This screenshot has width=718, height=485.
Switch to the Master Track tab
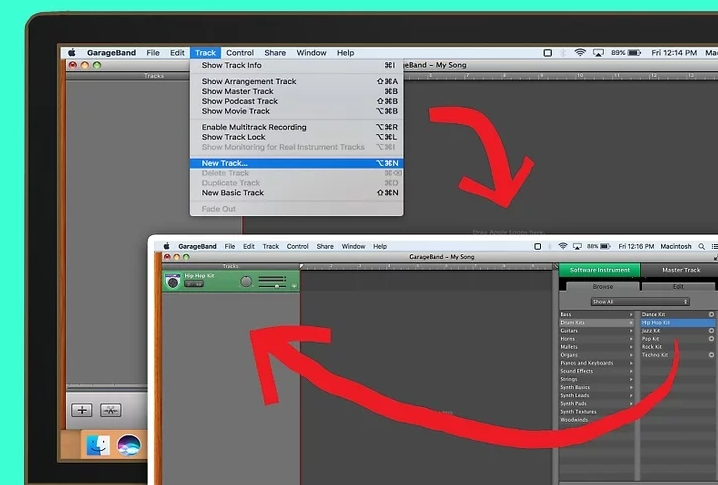pos(680,270)
